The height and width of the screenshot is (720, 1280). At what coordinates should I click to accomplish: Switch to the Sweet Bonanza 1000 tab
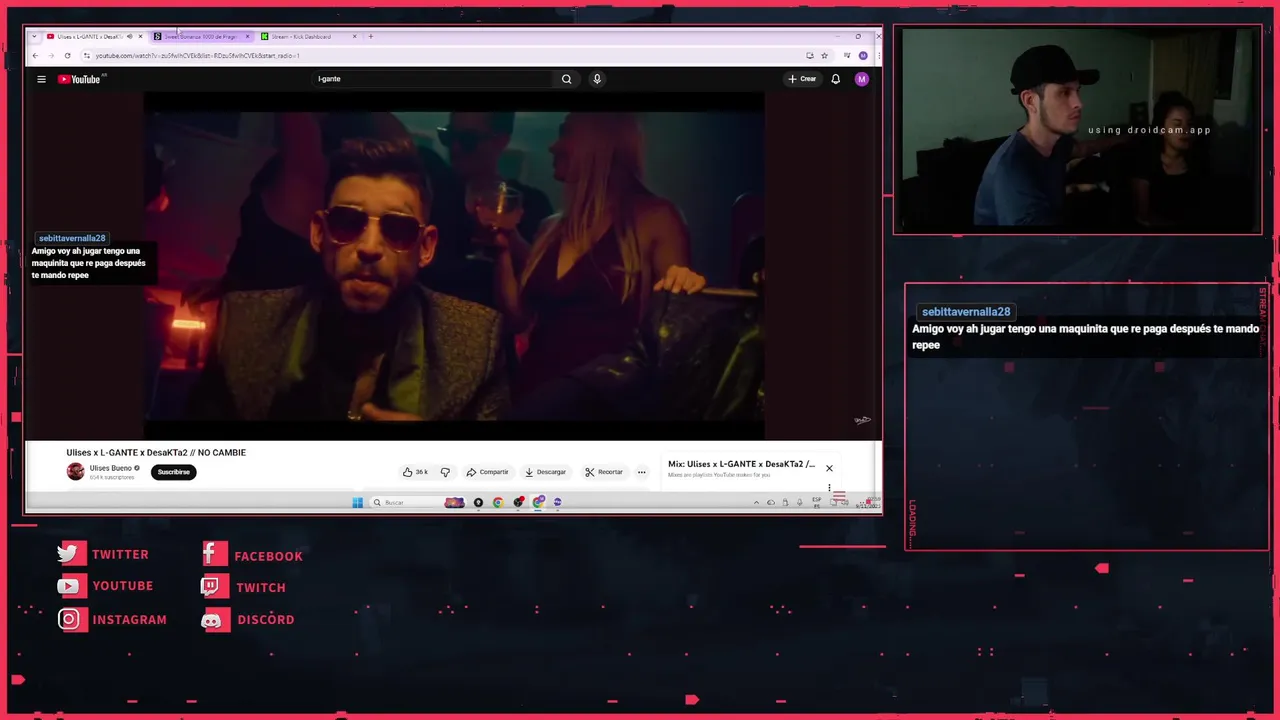point(201,36)
